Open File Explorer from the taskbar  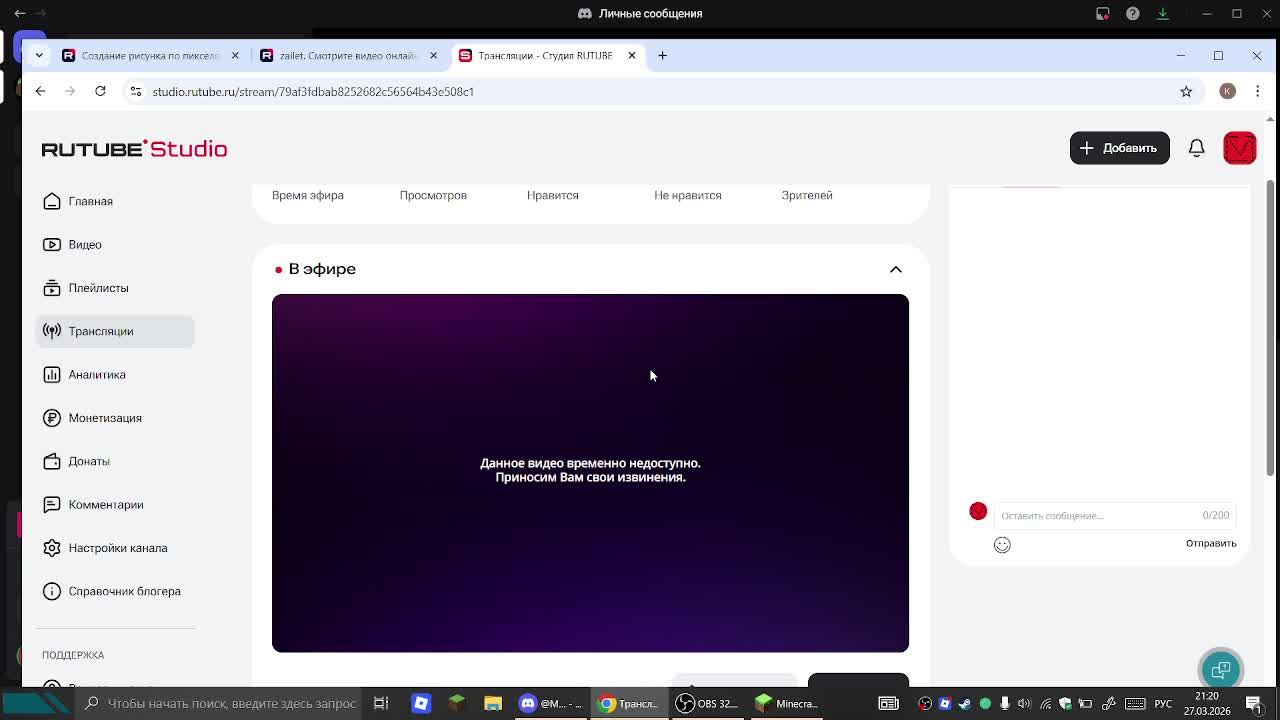tap(493, 703)
